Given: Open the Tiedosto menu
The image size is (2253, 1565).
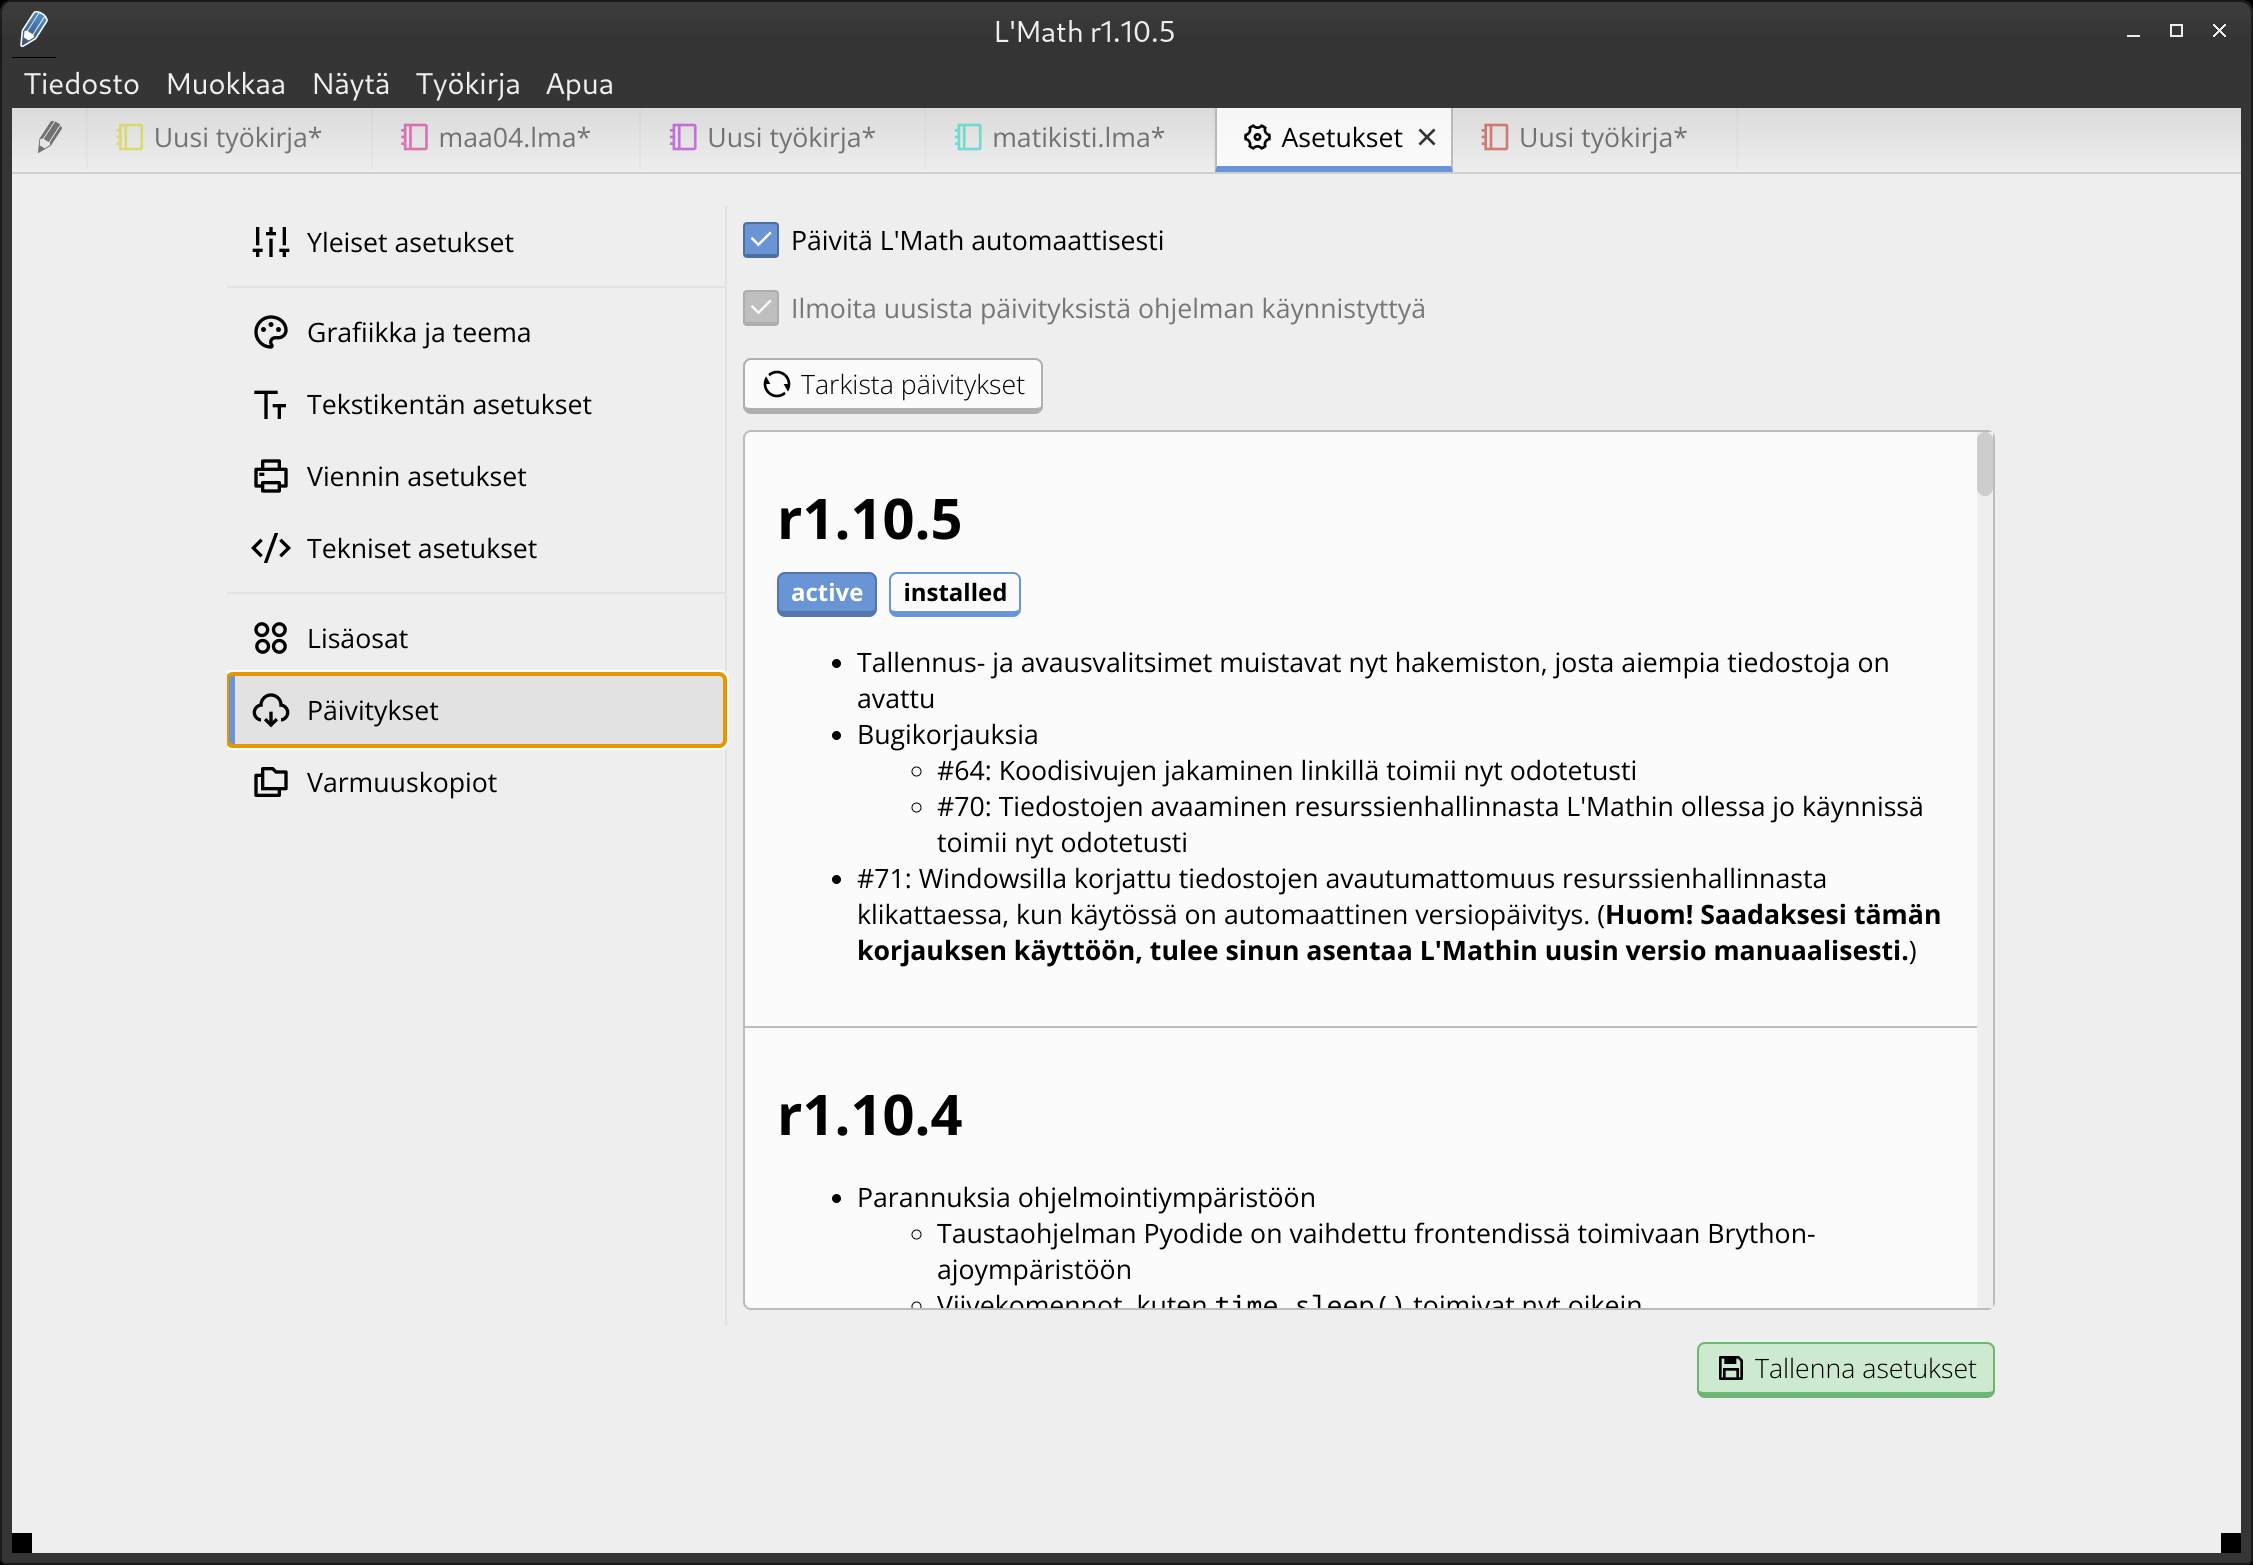Looking at the screenshot, I should (x=82, y=84).
